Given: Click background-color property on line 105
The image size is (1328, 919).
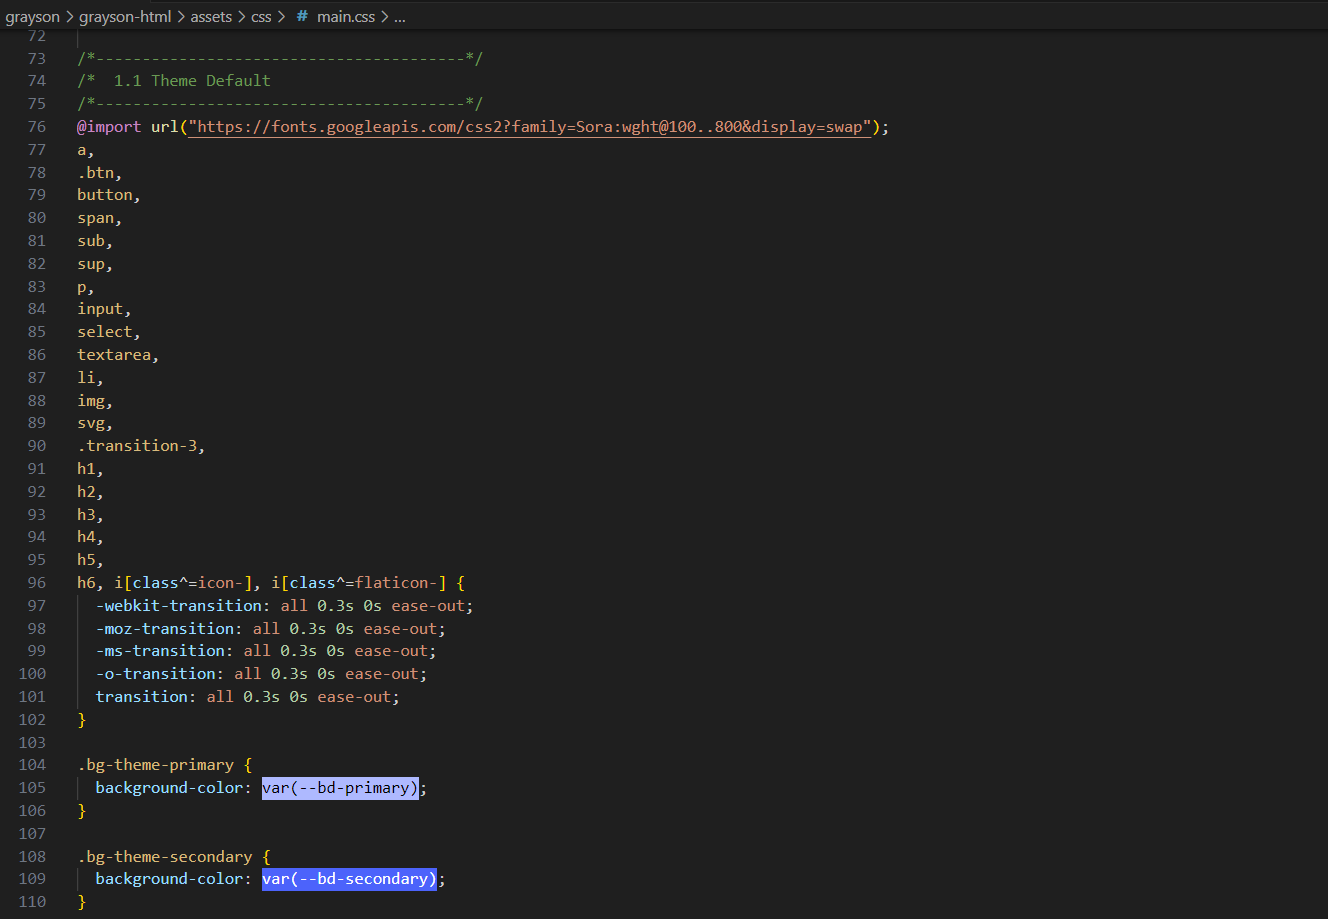Looking at the screenshot, I should coord(169,788).
